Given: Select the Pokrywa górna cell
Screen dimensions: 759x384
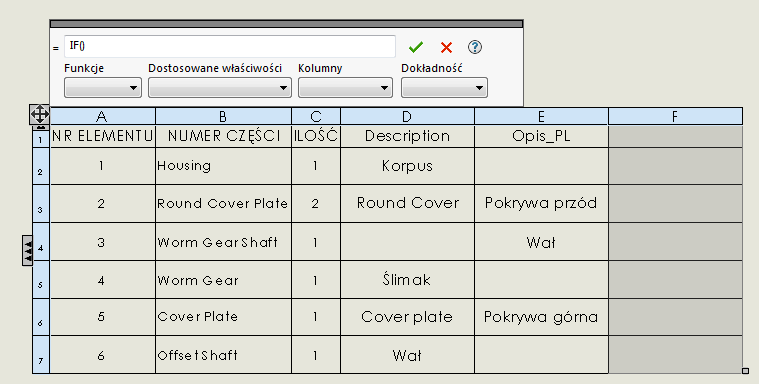Looking at the screenshot, I should [541, 317].
